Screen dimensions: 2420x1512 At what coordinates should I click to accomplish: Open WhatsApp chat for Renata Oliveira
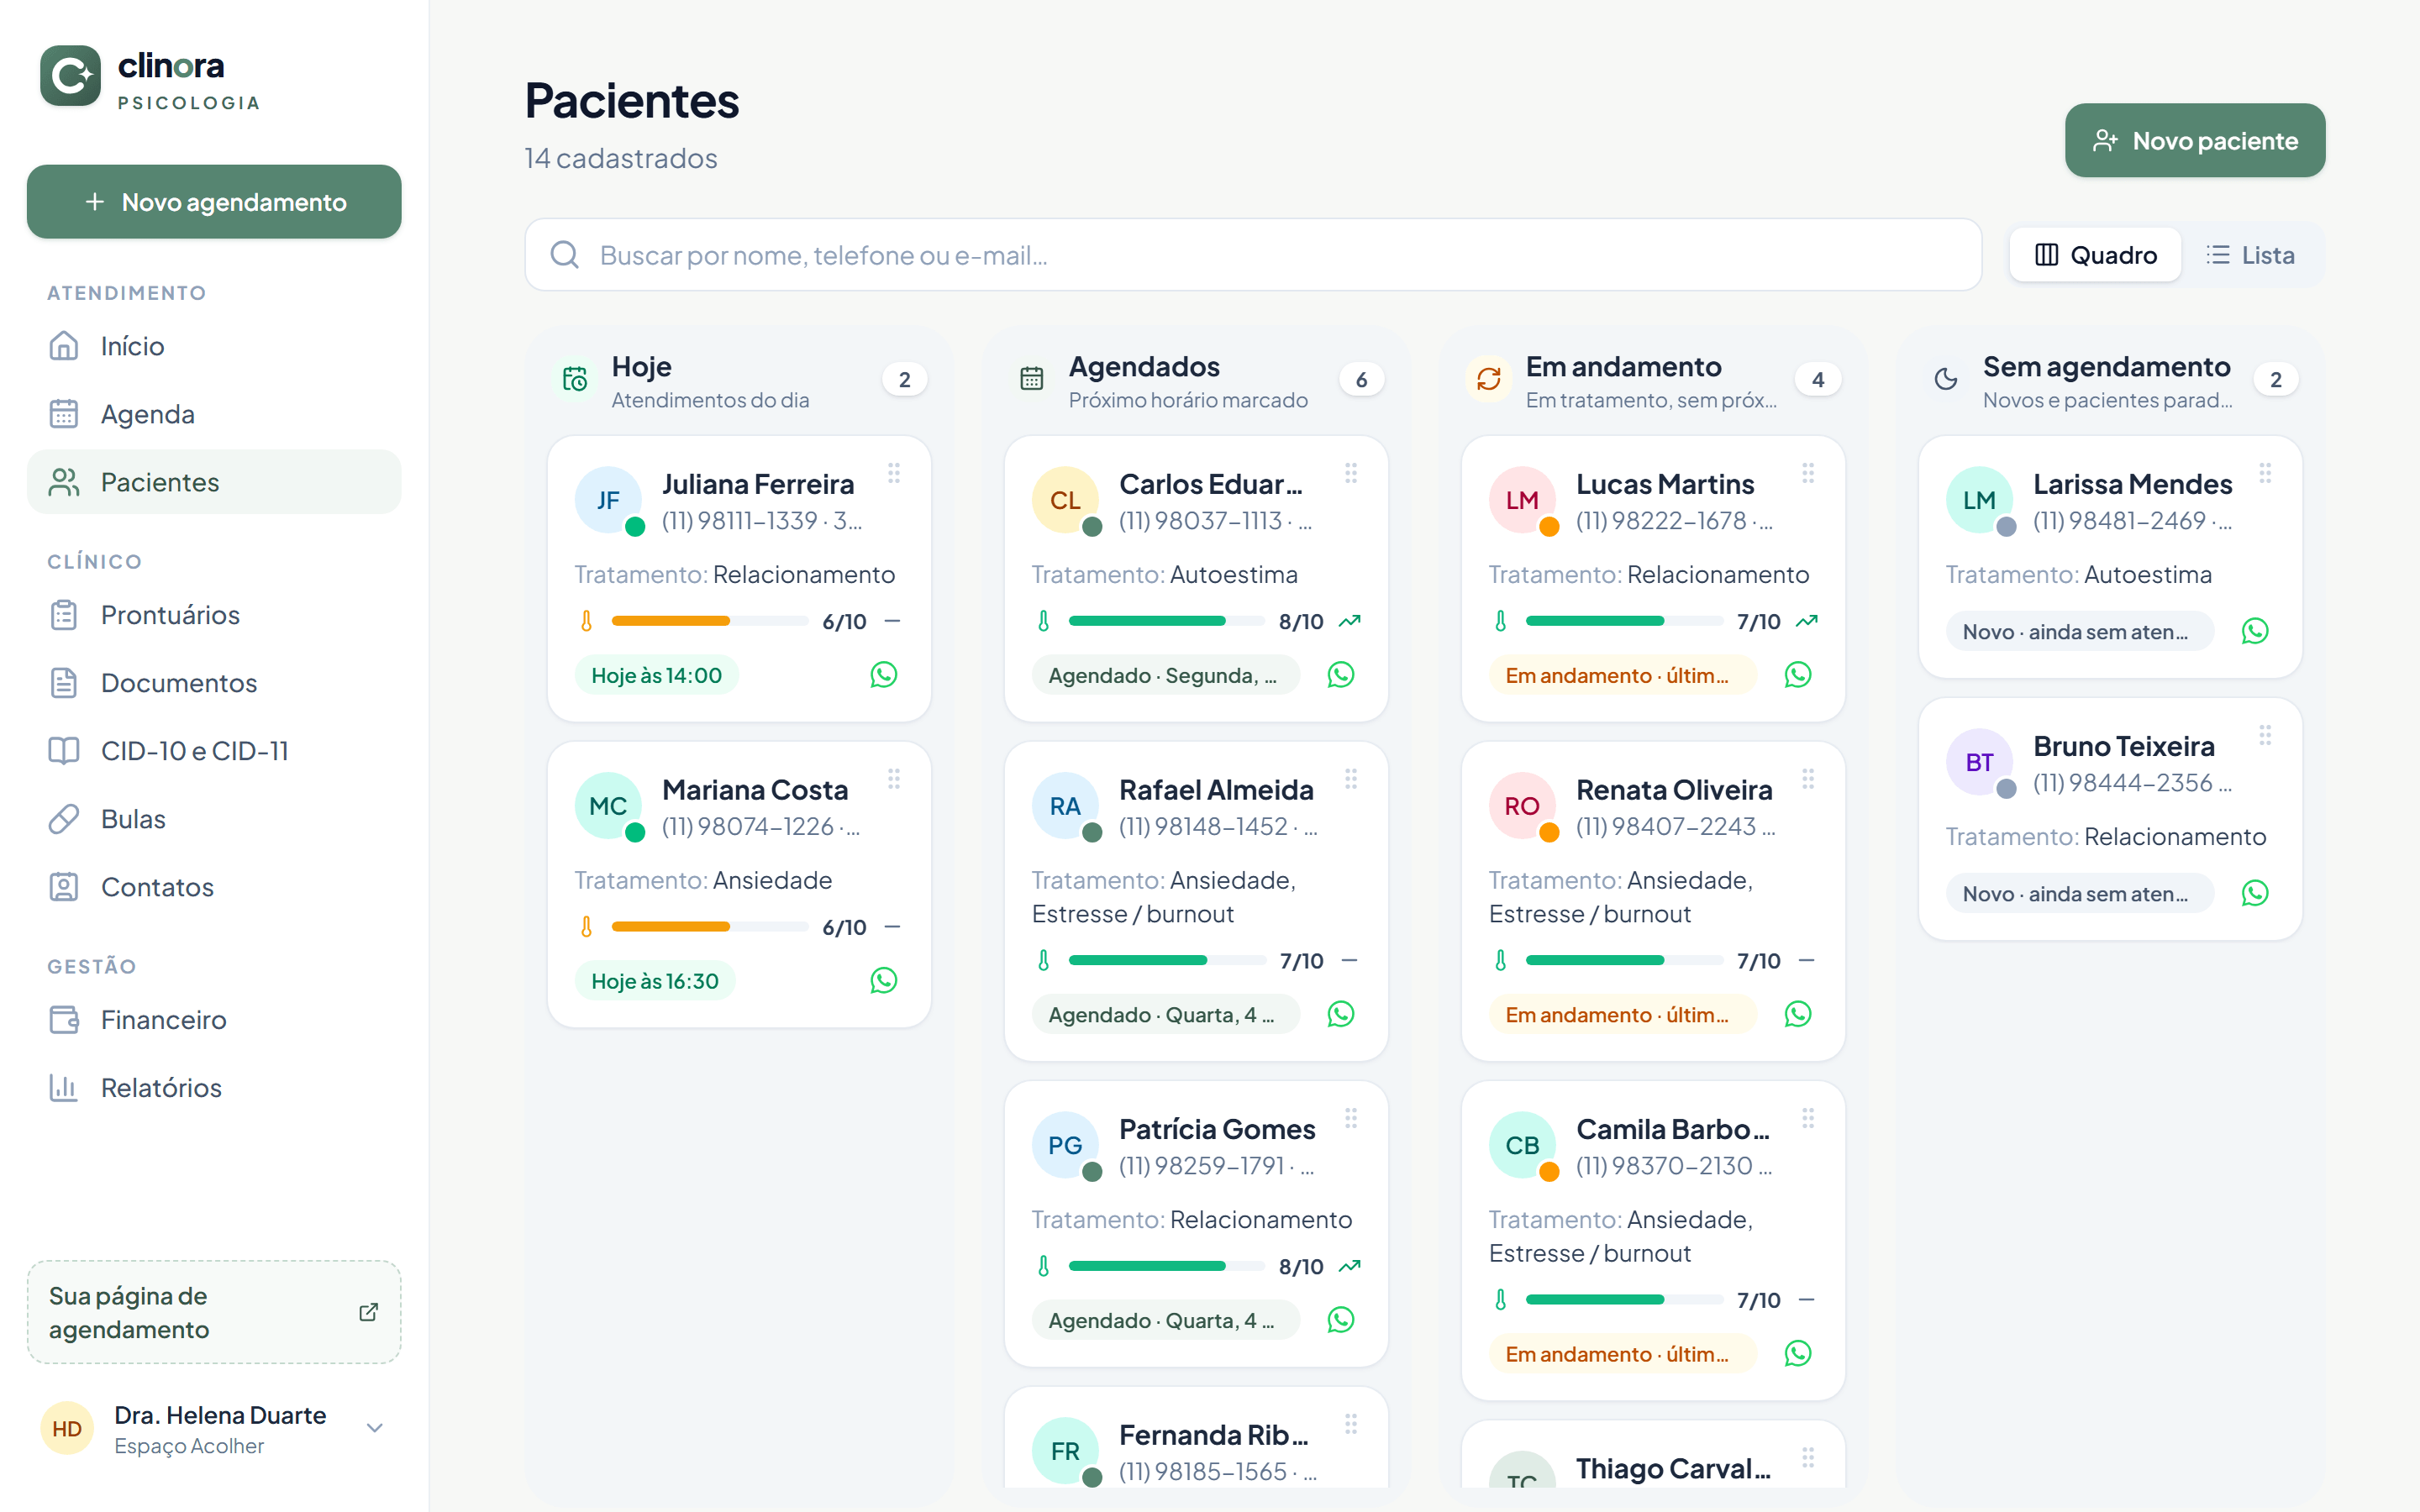(x=1797, y=1014)
